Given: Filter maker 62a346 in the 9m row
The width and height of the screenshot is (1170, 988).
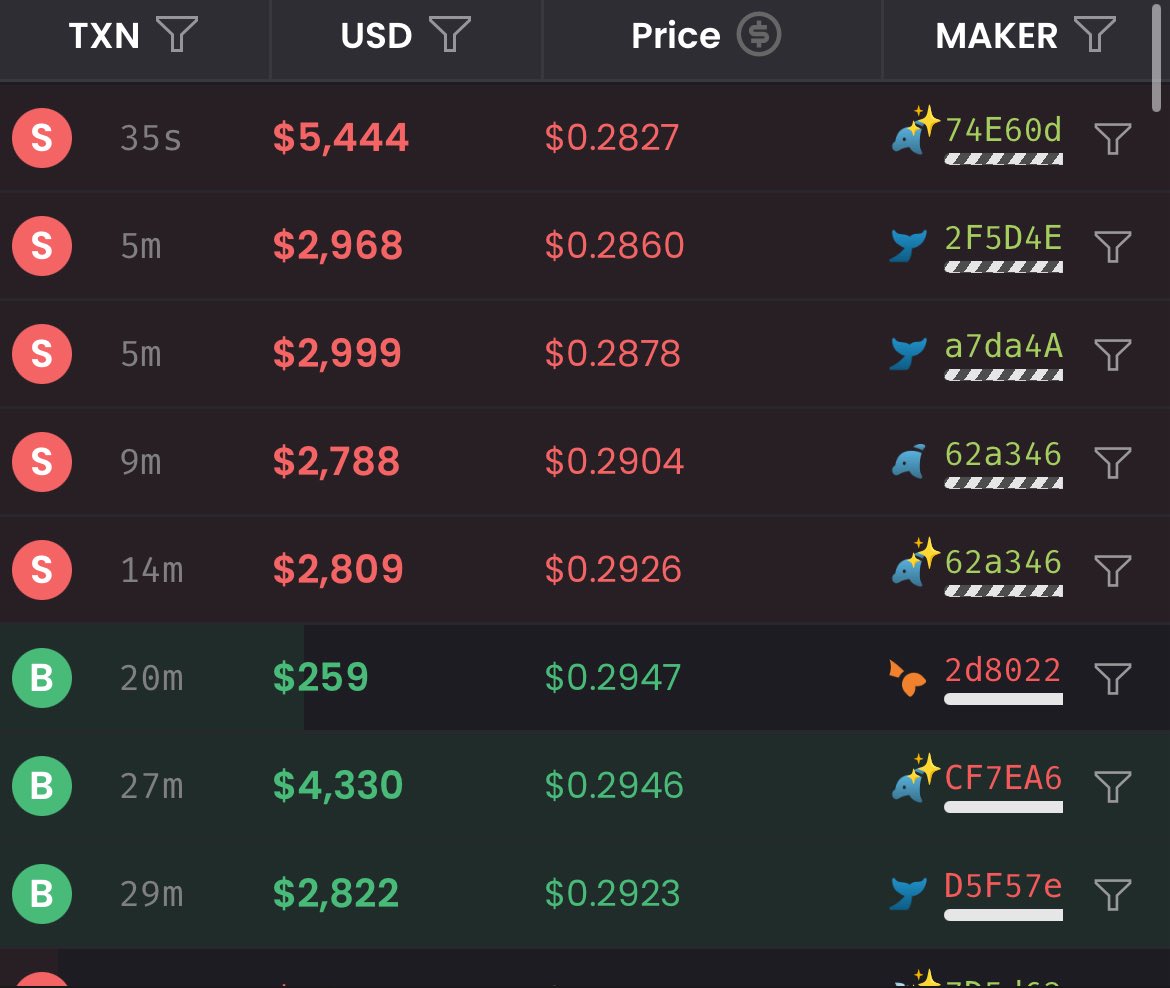Looking at the screenshot, I should 1113,463.
